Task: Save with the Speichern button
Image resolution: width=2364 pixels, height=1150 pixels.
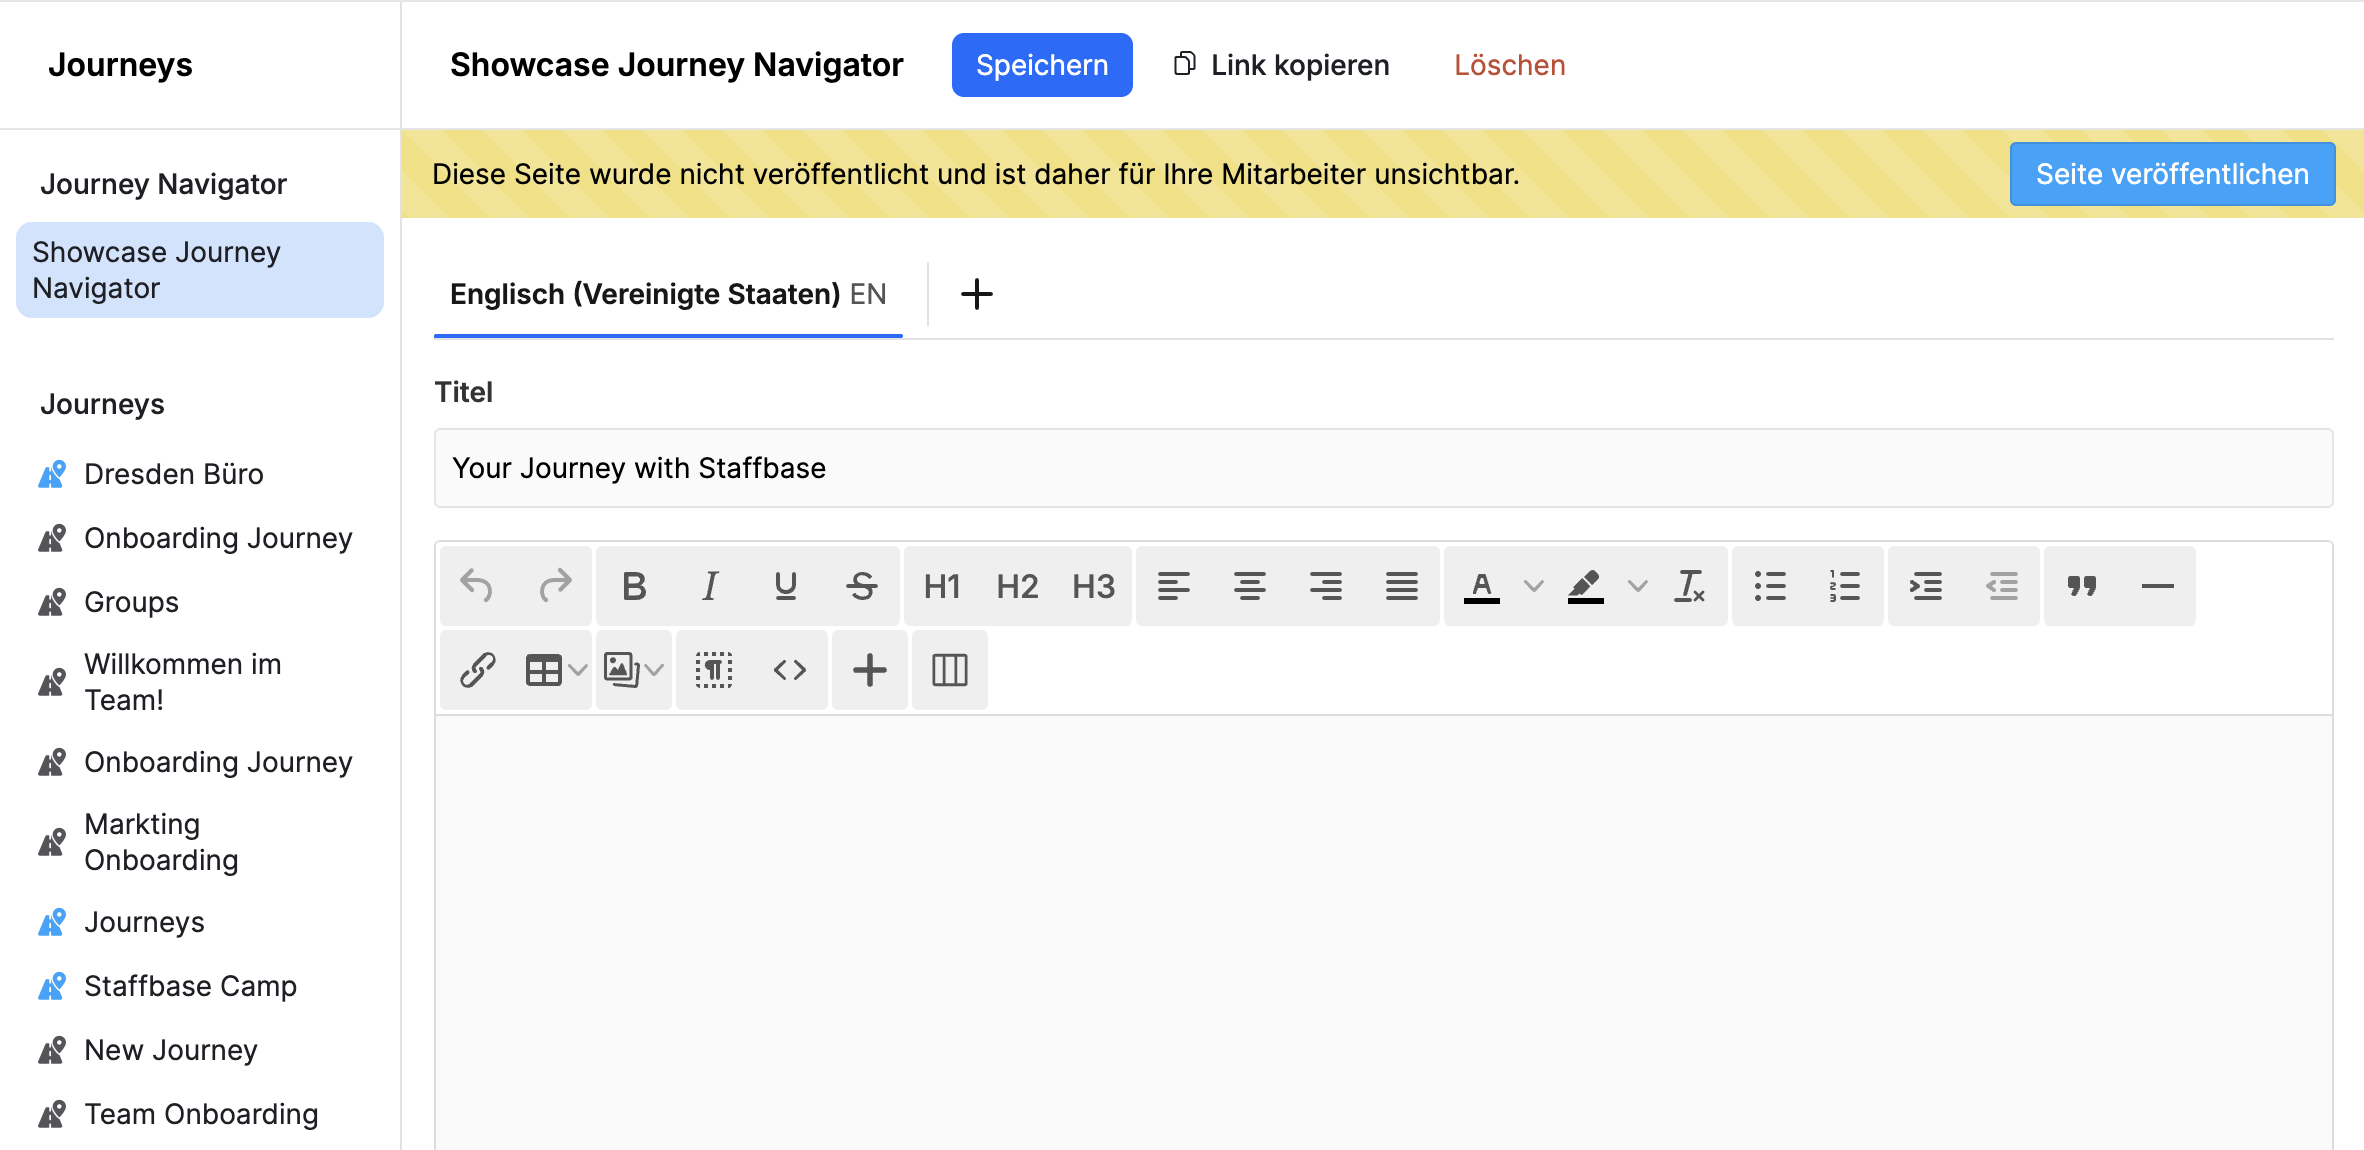Action: pos(1042,65)
